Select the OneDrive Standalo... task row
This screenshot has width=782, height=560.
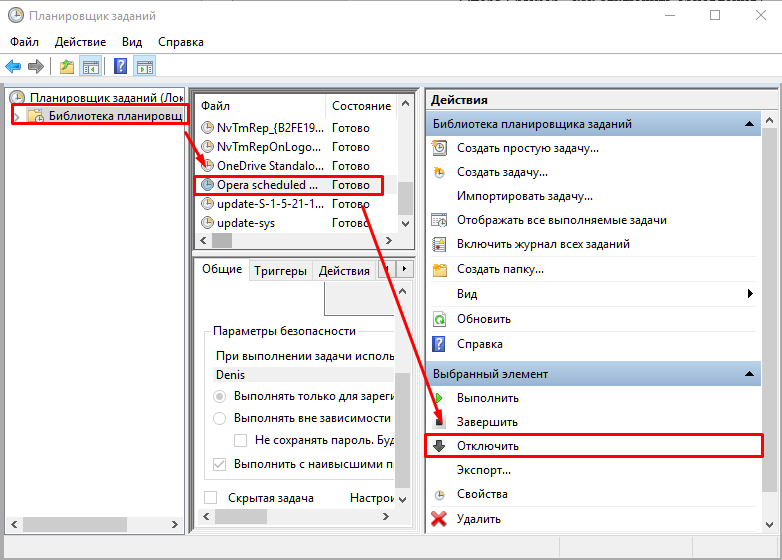pyautogui.click(x=297, y=166)
